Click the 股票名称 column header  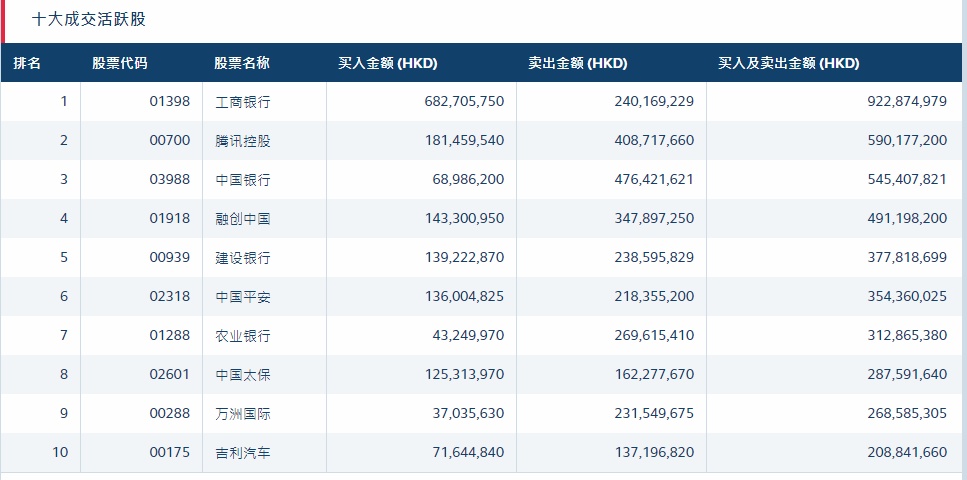pyautogui.click(x=242, y=63)
